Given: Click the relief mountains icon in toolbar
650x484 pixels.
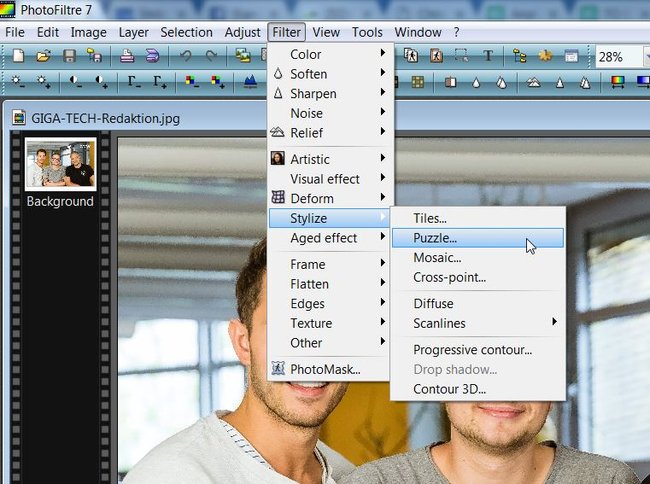Looking at the screenshot, I should pos(534,83).
